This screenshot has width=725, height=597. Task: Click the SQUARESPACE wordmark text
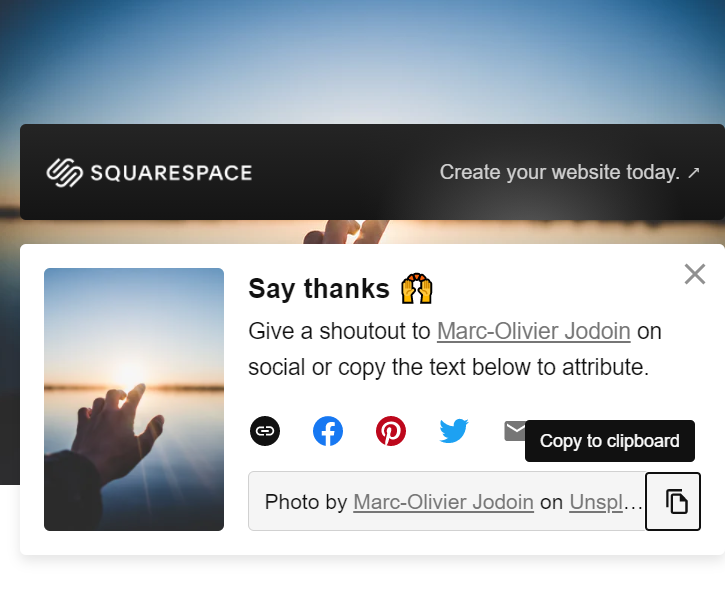pyautogui.click(x=171, y=173)
